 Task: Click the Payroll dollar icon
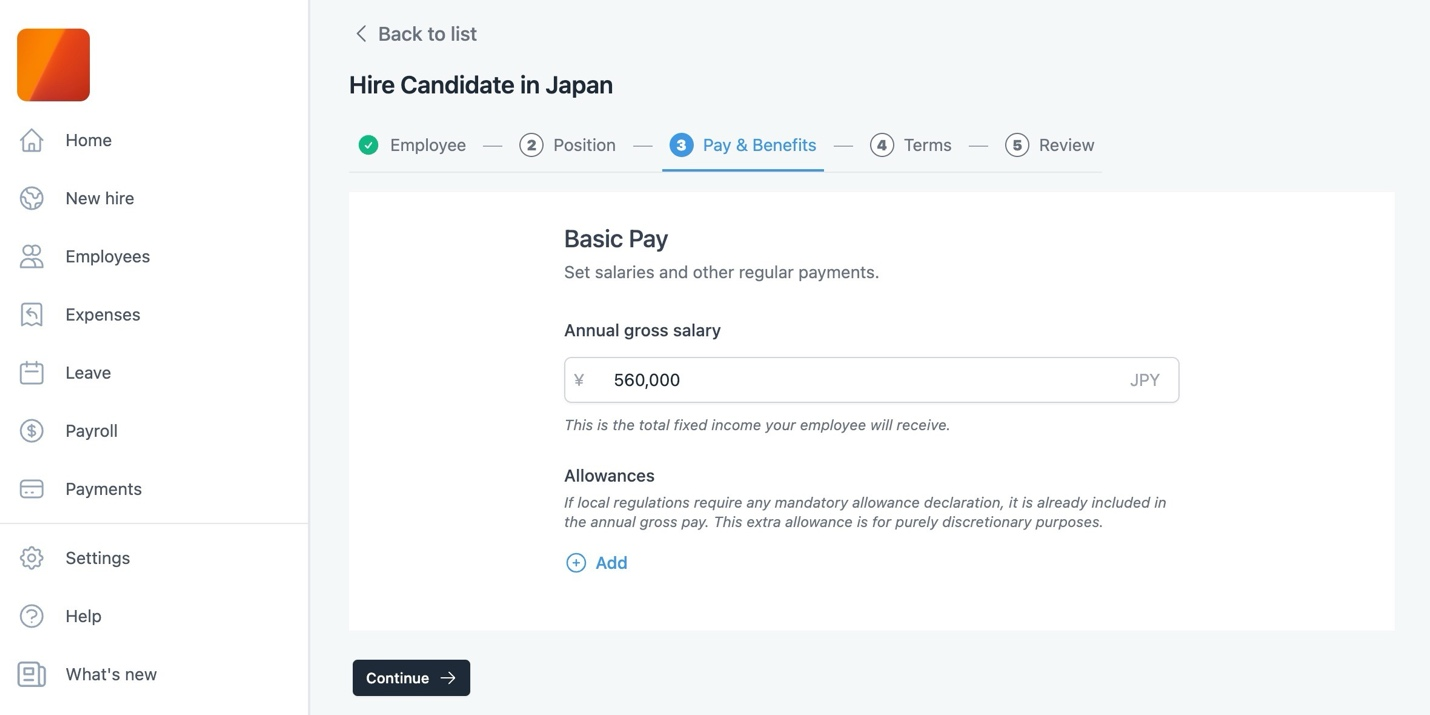click(32, 431)
